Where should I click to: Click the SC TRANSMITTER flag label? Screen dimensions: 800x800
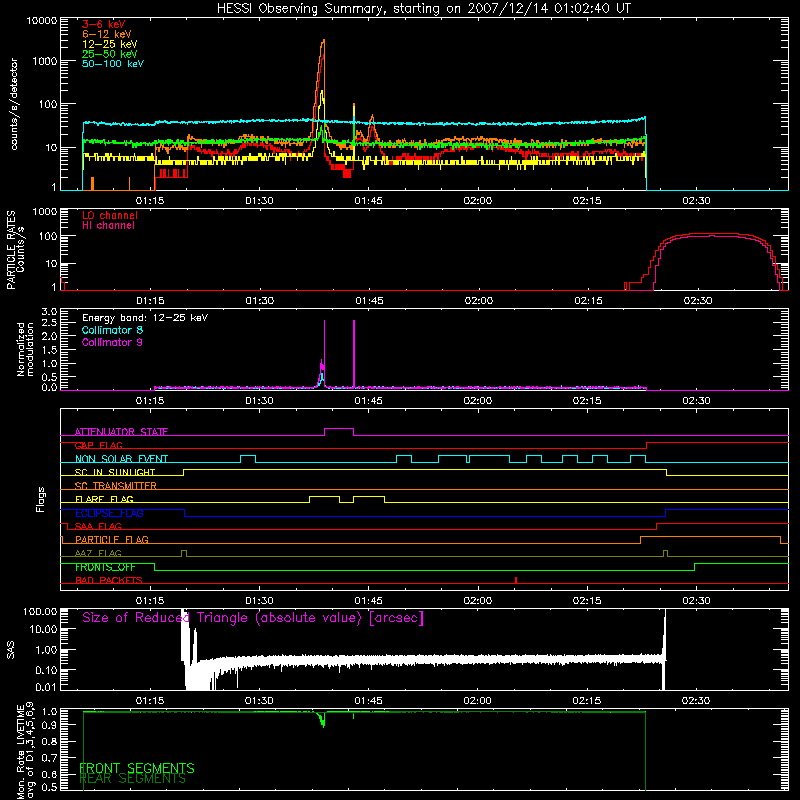pos(116,486)
